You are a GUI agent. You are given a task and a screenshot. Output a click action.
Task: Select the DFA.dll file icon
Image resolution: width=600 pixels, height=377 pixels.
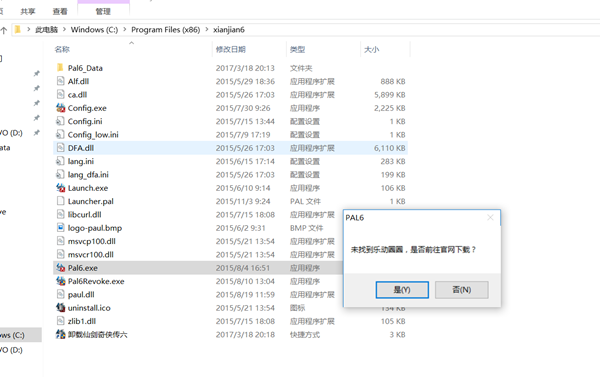coord(60,148)
